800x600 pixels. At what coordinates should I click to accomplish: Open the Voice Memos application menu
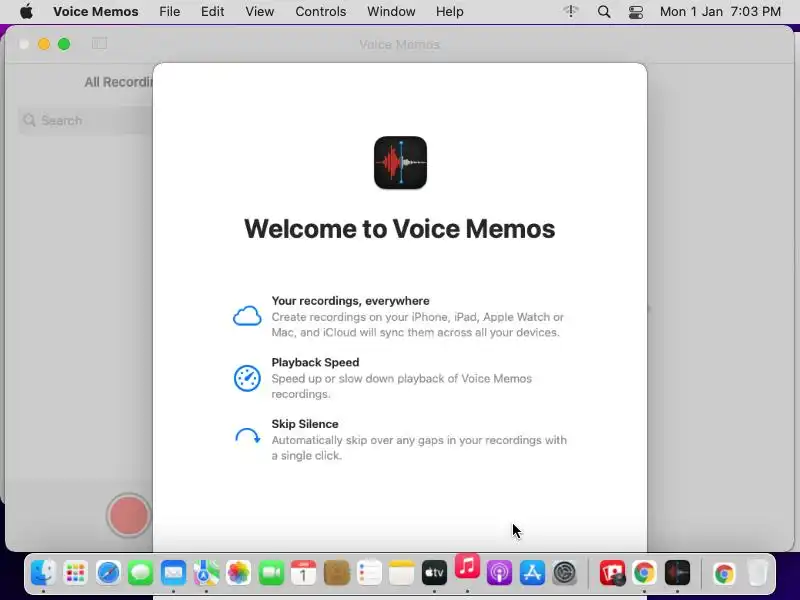(x=95, y=11)
